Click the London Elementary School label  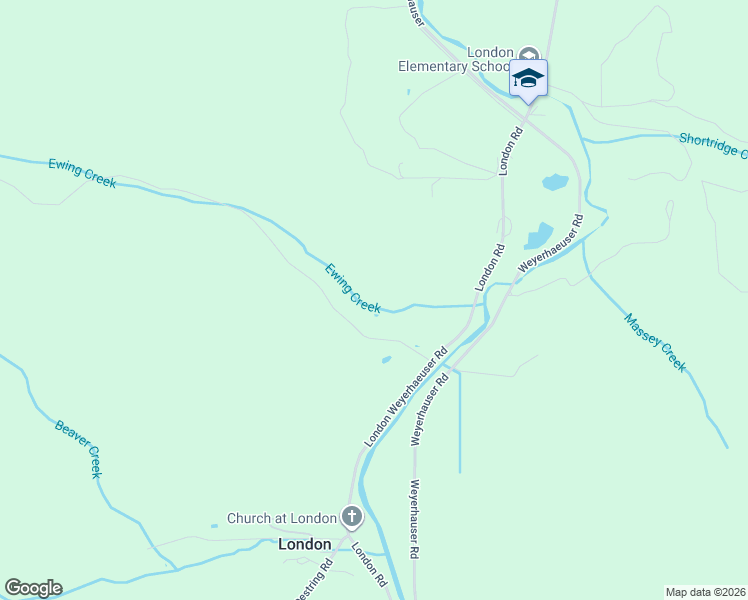[455, 59]
